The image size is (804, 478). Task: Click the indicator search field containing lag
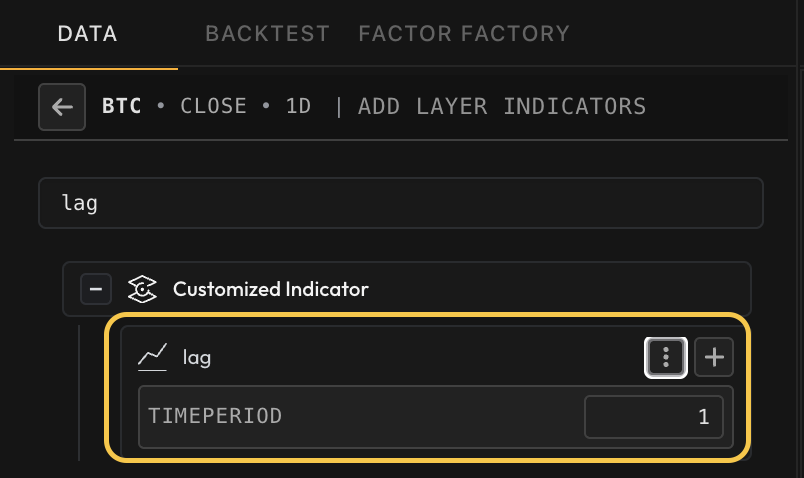(x=400, y=203)
